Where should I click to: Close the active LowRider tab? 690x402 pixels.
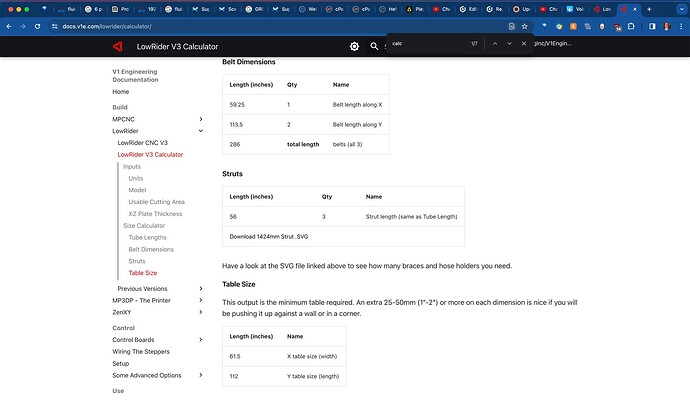point(635,9)
